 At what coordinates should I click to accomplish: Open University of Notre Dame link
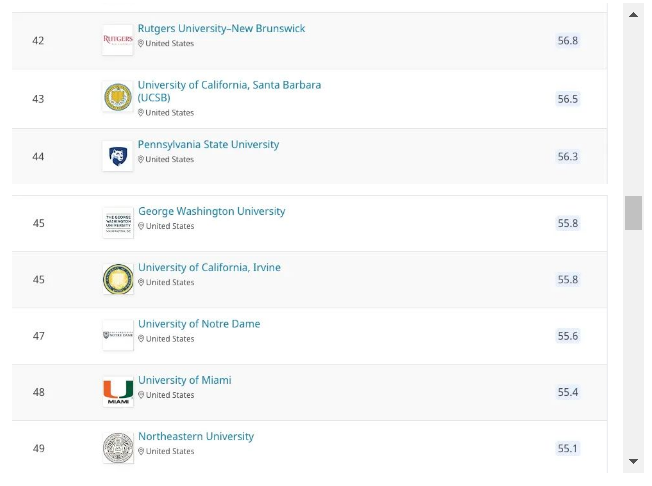point(199,323)
